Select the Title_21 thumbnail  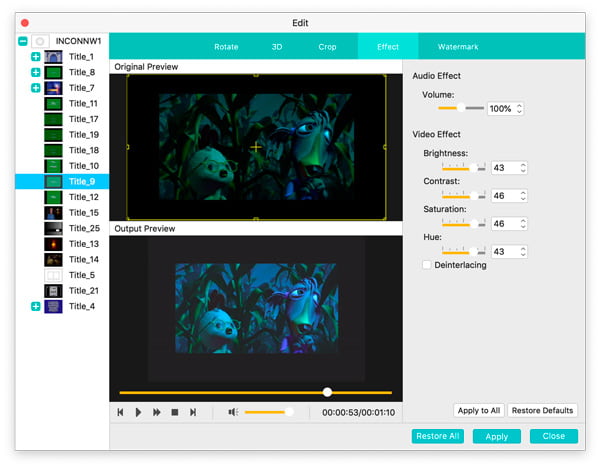[x=53, y=291]
